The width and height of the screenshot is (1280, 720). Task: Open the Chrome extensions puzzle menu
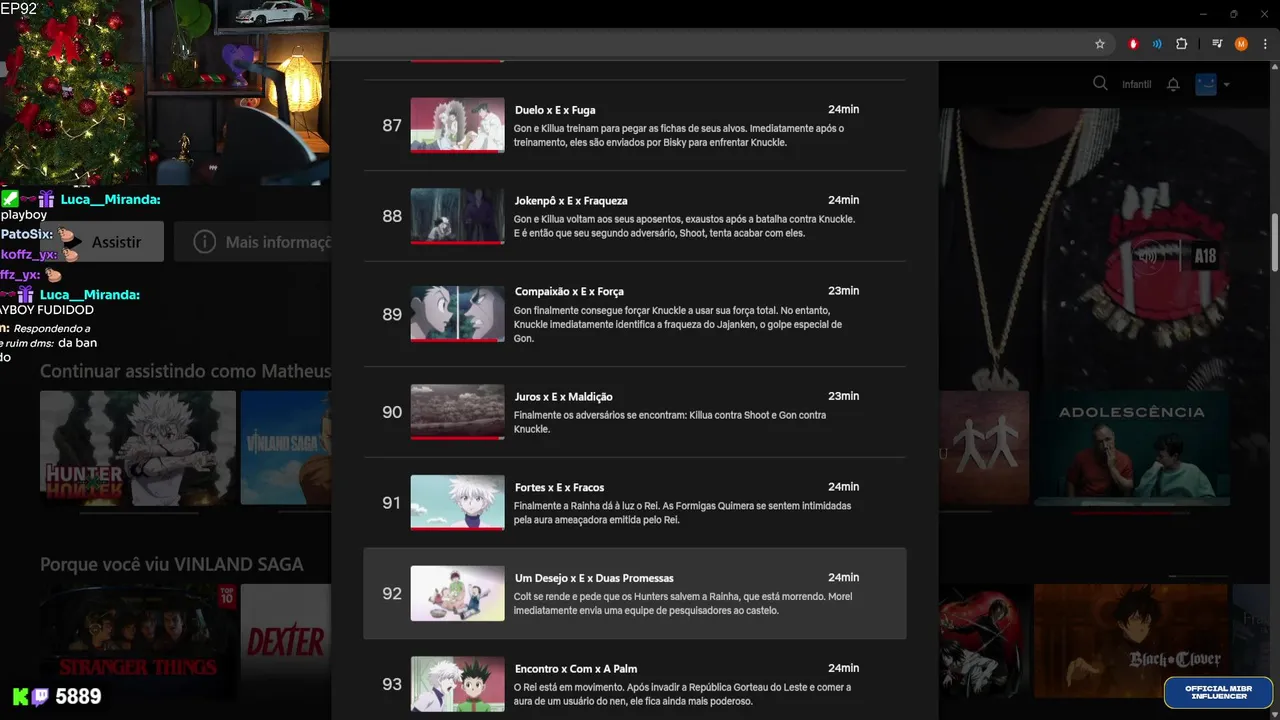1182,44
